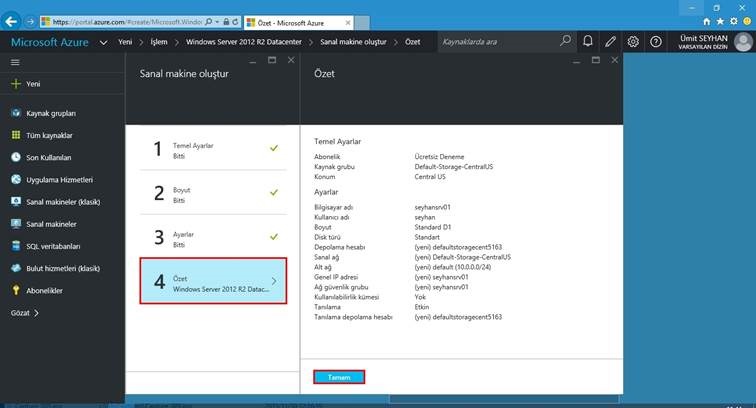Click the chevron on step 4 Özet
The height and width of the screenshot is (408, 756).
(x=274, y=281)
